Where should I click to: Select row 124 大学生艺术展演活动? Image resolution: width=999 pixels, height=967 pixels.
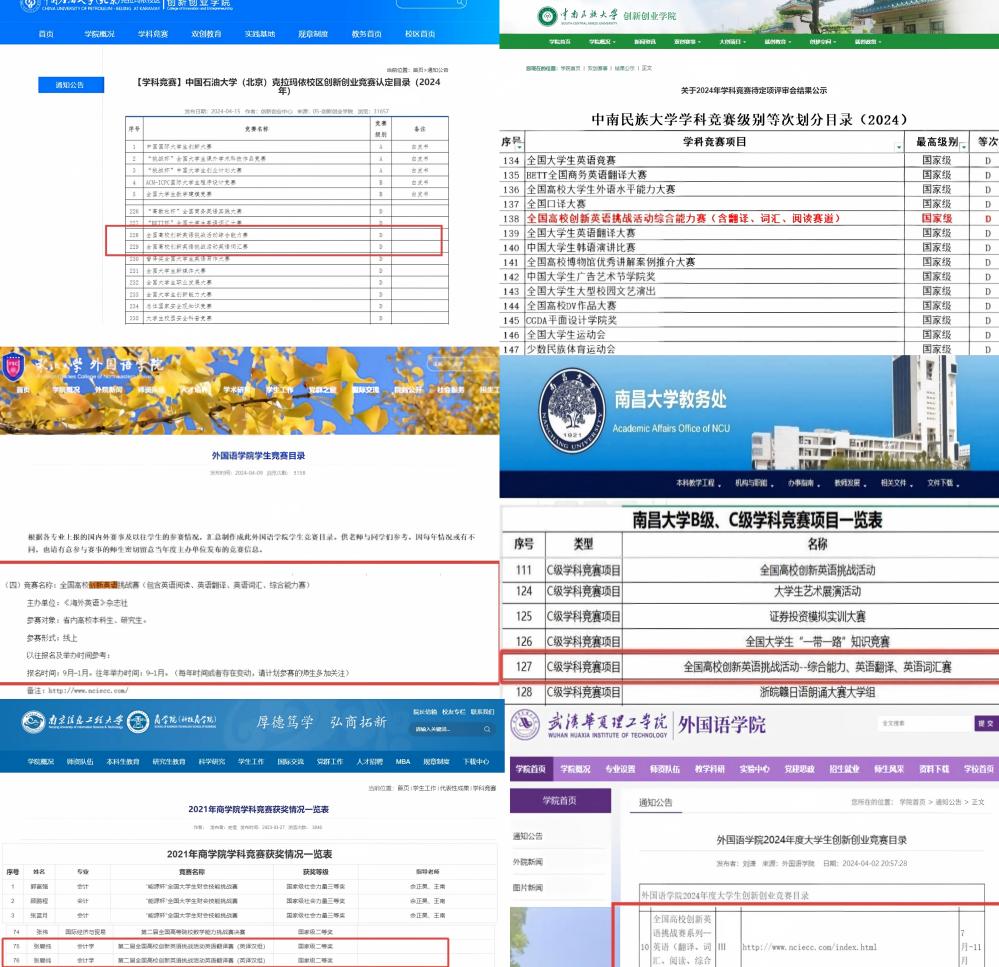pyautogui.click(x=750, y=591)
